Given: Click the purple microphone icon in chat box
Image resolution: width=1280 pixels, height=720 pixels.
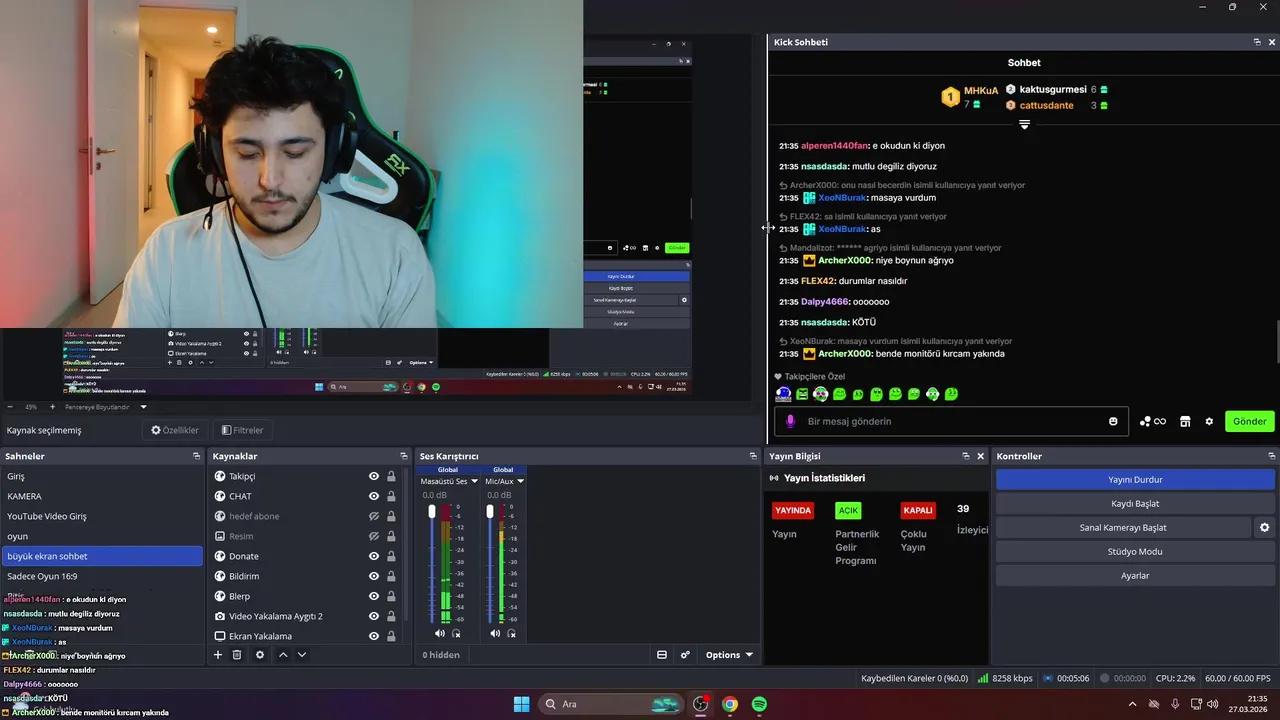Looking at the screenshot, I should (x=790, y=421).
